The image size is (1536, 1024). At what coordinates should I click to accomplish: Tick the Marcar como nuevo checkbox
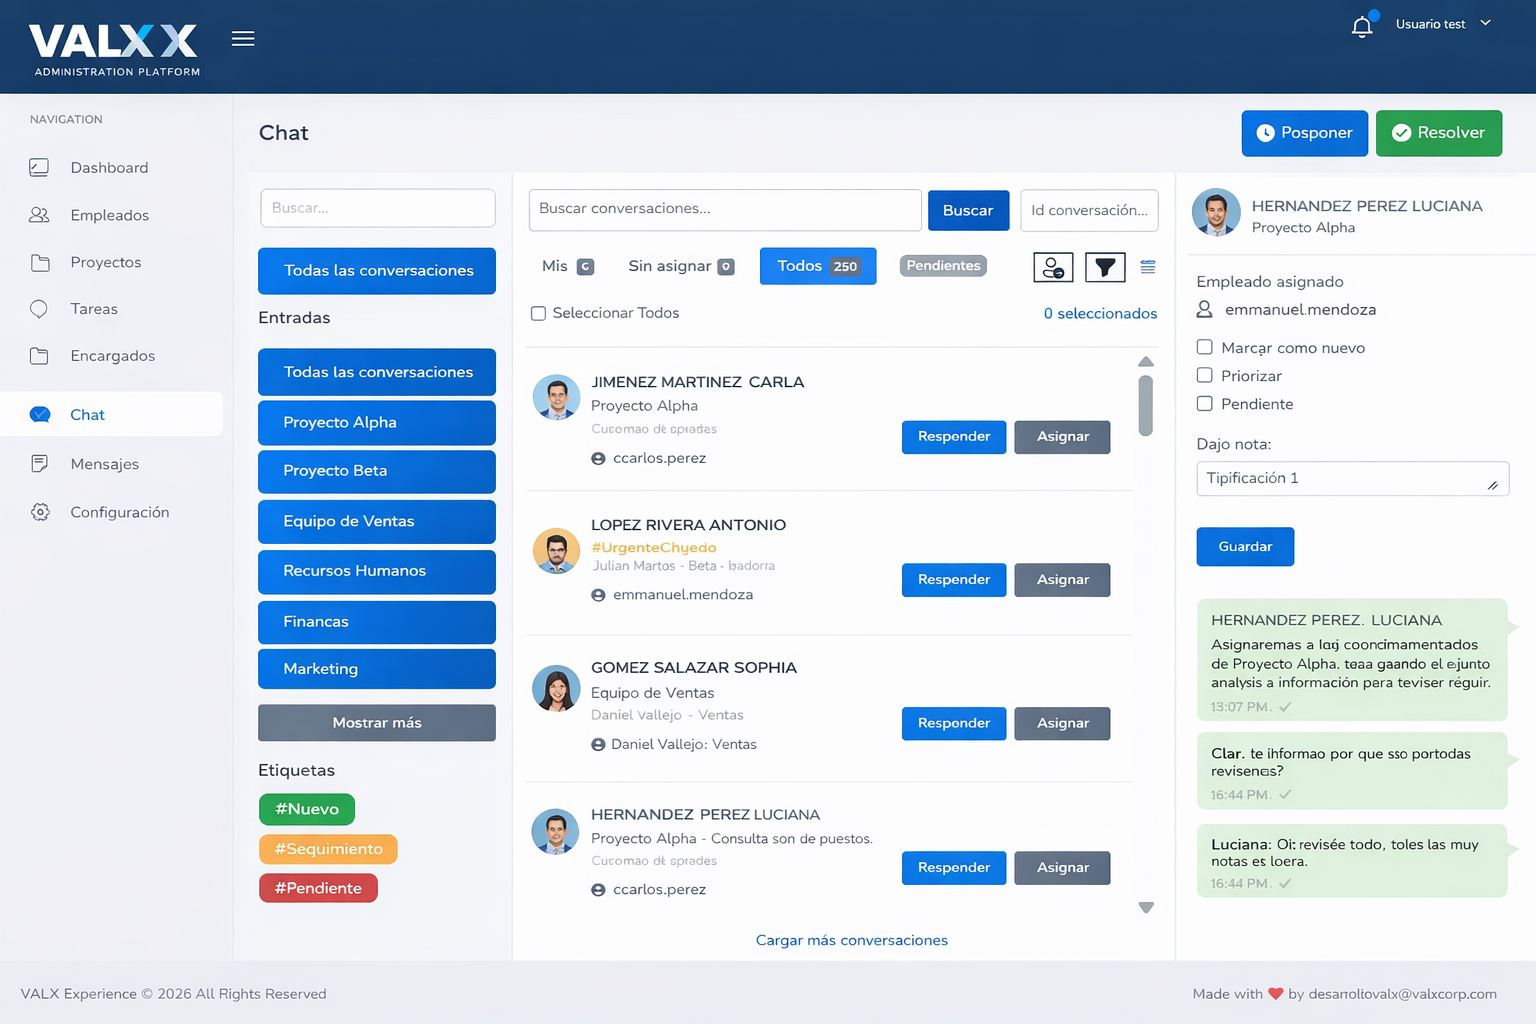click(x=1205, y=348)
